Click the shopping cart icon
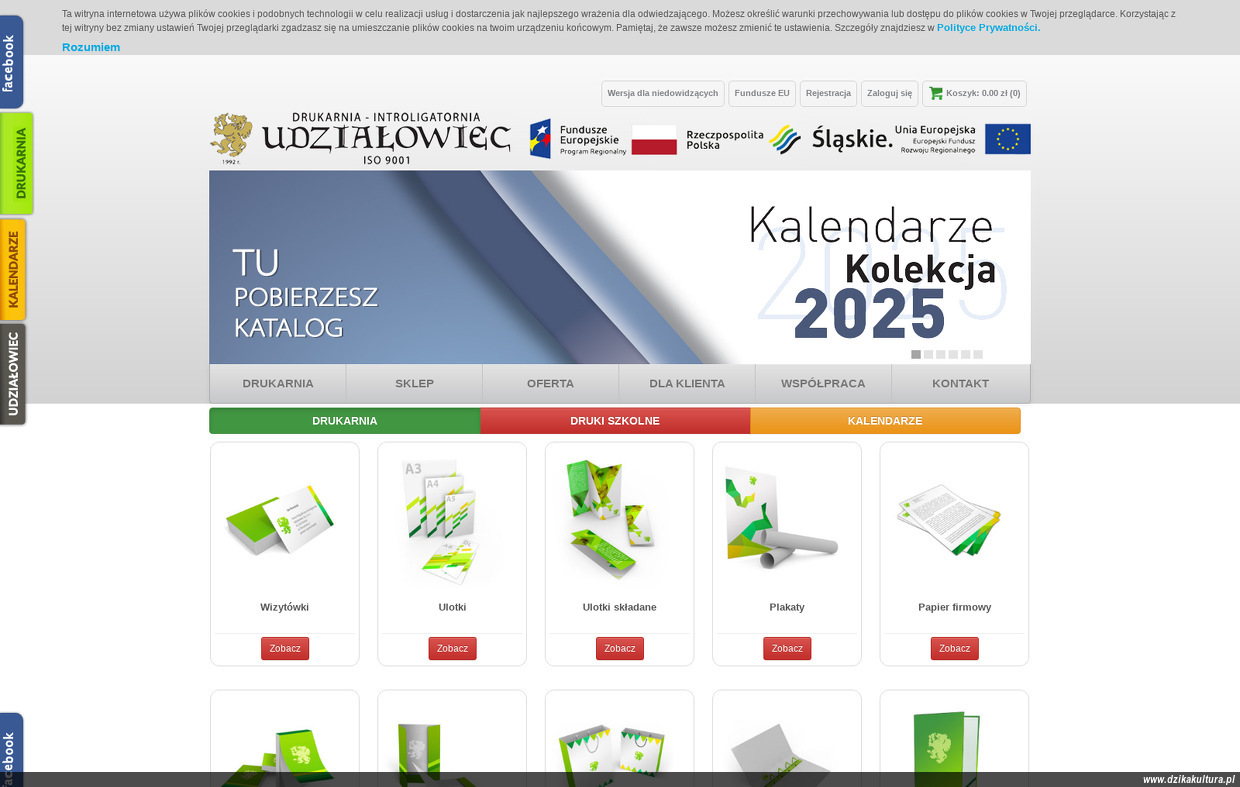Viewport: 1240px width, 787px height. click(x=936, y=93)
